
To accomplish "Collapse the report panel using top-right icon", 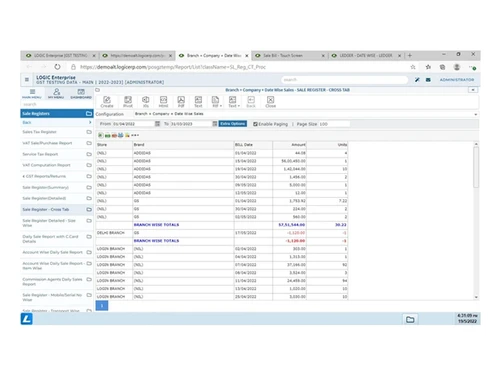I will (x=473, y=90).
